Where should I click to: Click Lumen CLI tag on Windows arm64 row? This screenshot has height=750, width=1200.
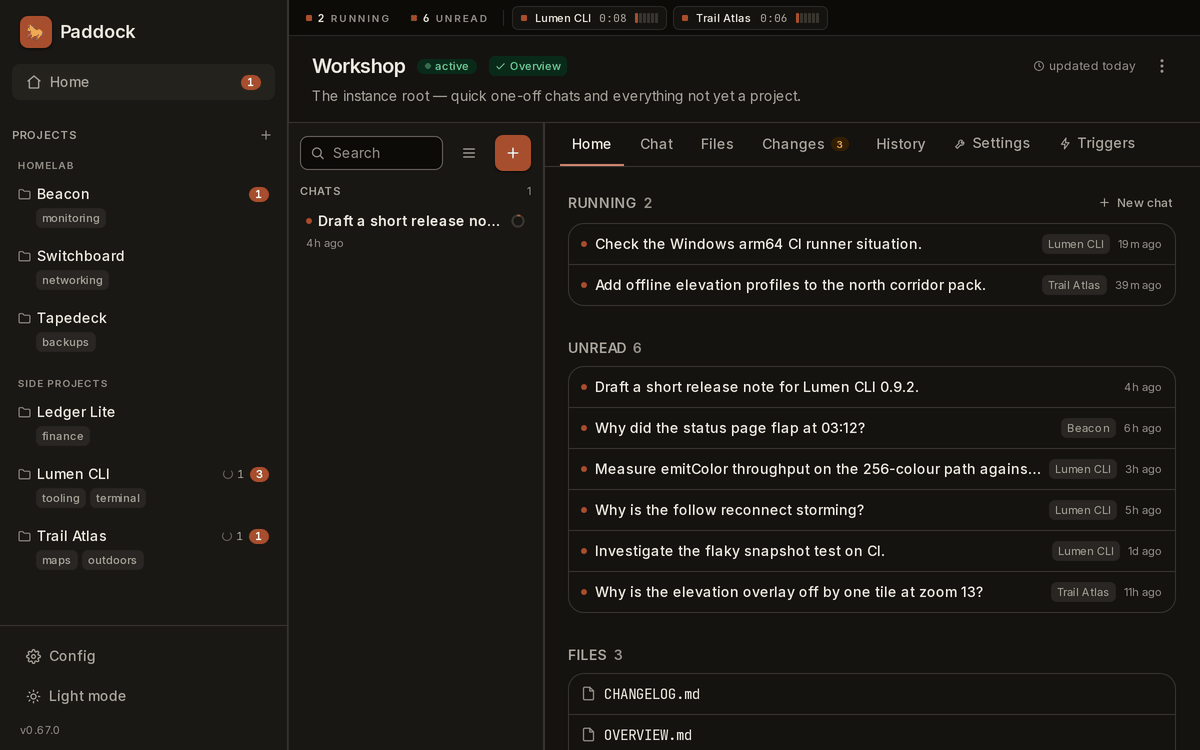[x=1076, y=244]
